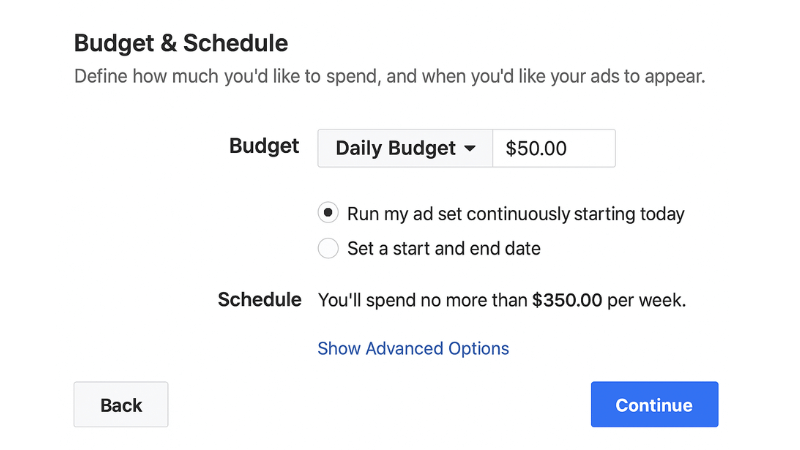Click the bold "Schedule" row label
This screenshot has height=450, width=800.
pyautogui.click(x=260, y=299)
